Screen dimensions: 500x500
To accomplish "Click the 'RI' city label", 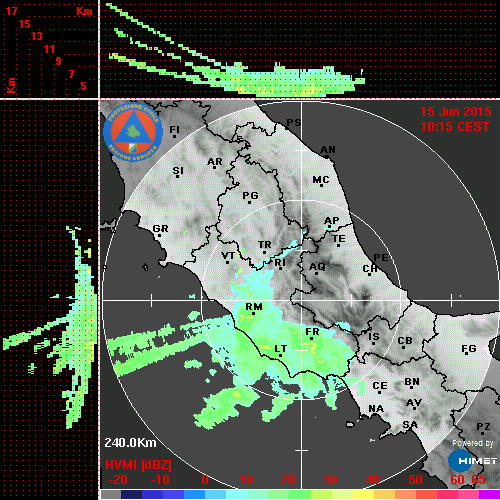I will 280,263.
